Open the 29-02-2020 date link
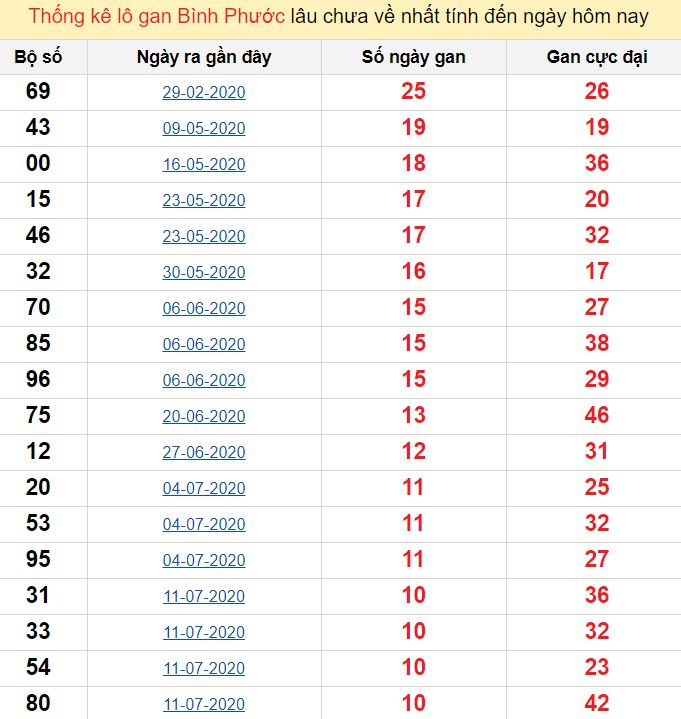The width and height of the screenshot is (681, 719). pyautogui.click(x=204, y=92)
